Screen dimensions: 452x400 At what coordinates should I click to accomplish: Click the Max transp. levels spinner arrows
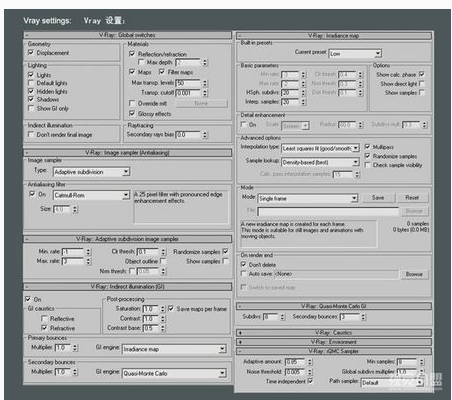(205, 83)
